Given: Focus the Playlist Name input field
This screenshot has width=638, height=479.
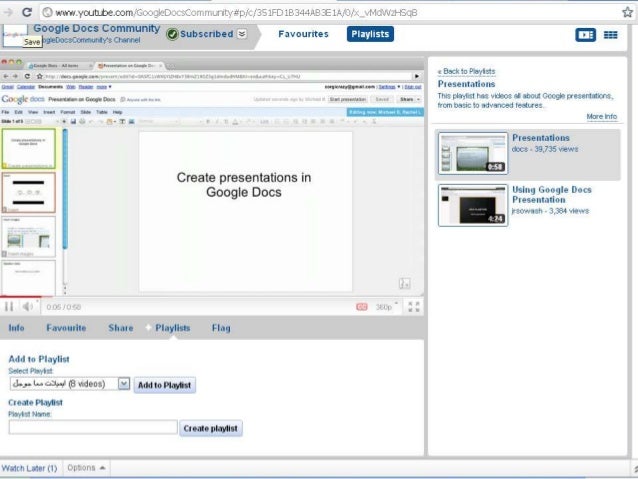Looking at the screenshot, I should [x=93, y=427].
